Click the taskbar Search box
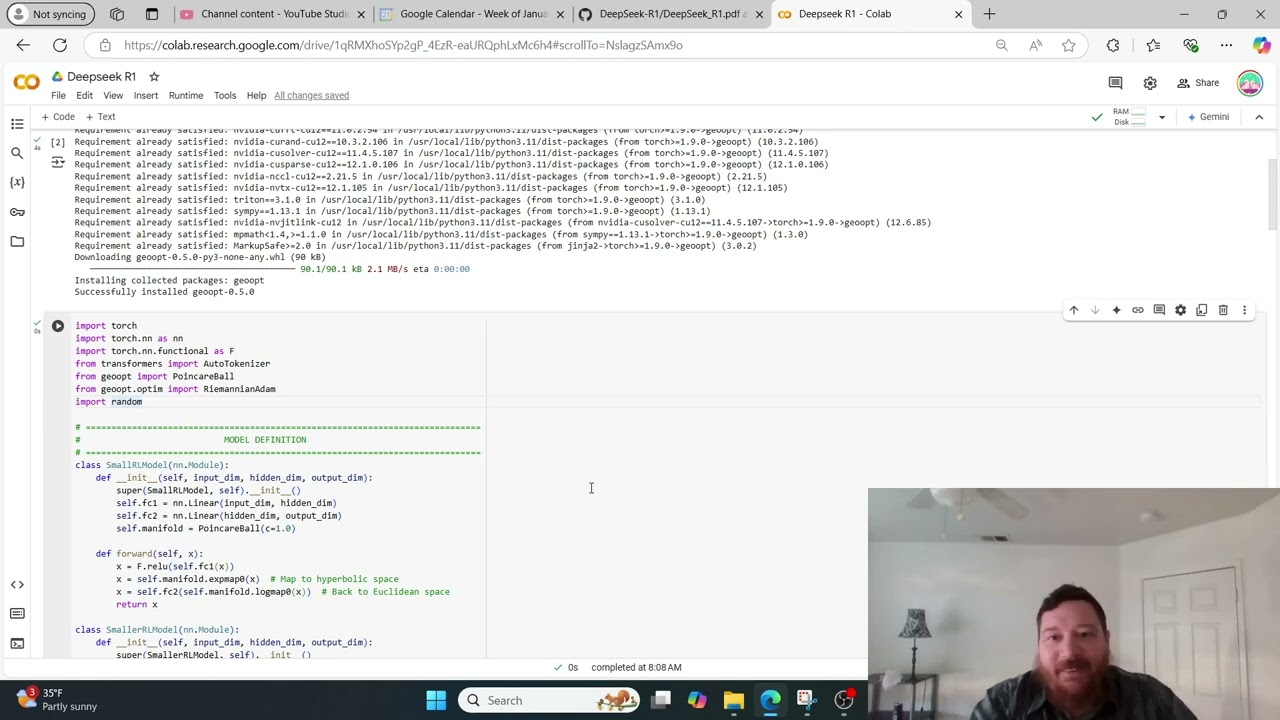1280x720 pixels. tap(550, 700)
